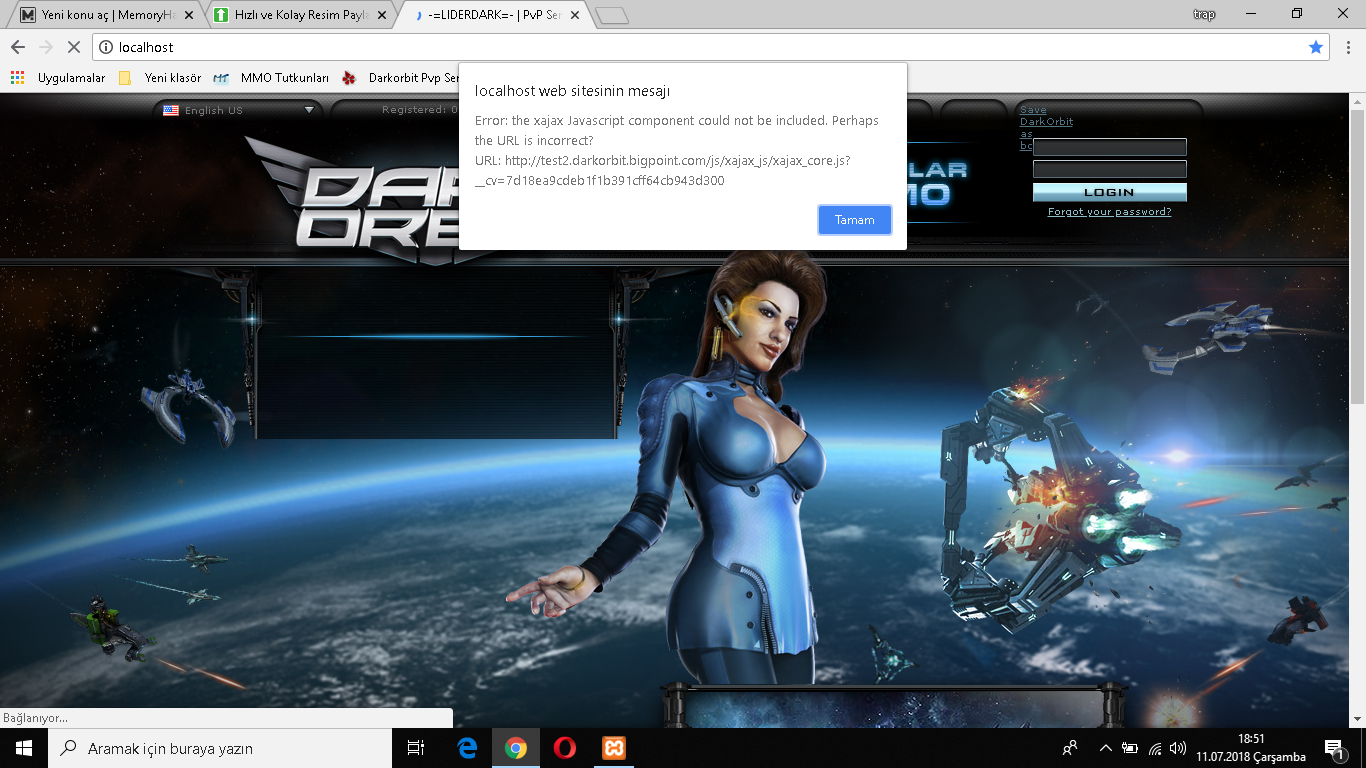Open the Darkorbit Pvp Server bookmark

click(x=400, y=78)
